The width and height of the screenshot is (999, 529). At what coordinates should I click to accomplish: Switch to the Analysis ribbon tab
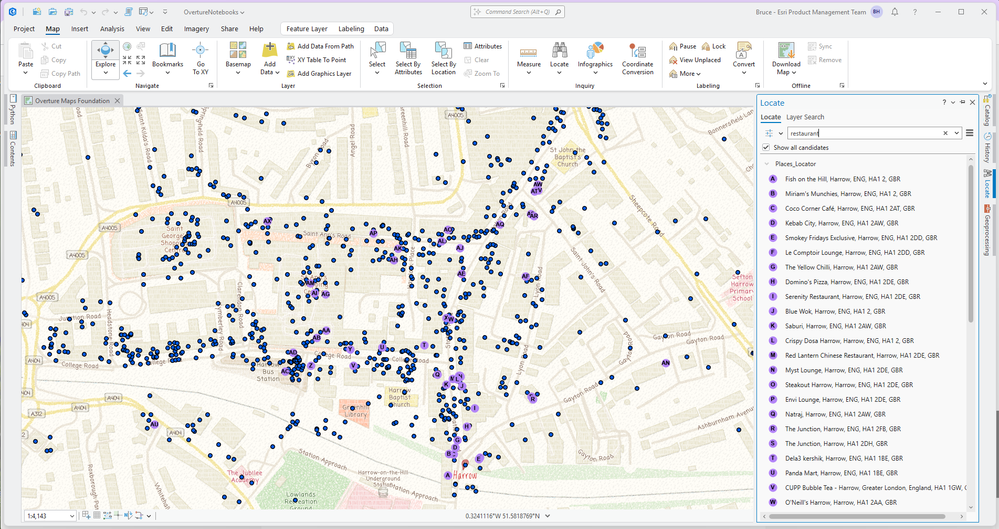pyautogui.click(x=112, y=29)
